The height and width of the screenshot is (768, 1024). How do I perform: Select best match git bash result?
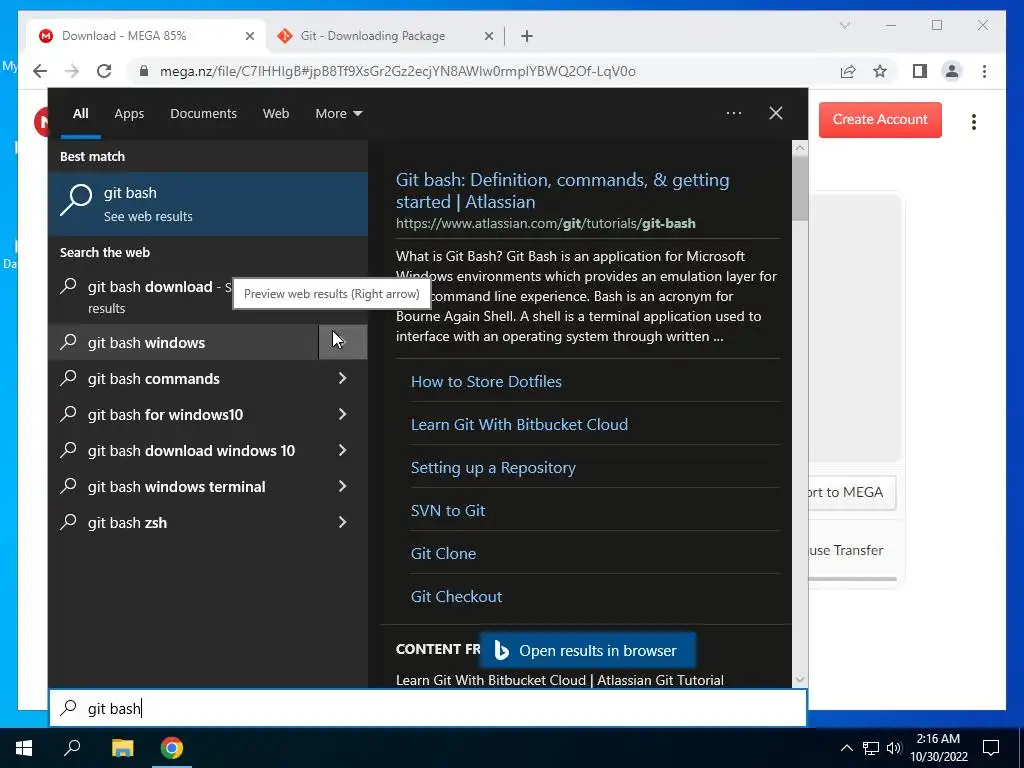[208, 203]
